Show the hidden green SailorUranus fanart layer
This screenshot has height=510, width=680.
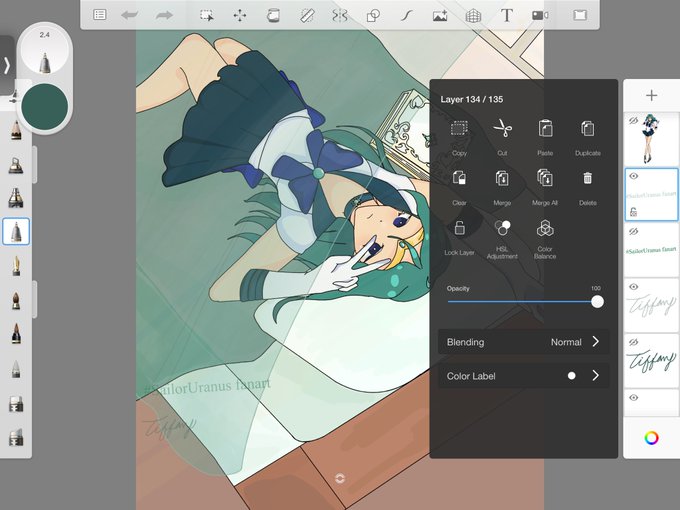coord(634,232)
